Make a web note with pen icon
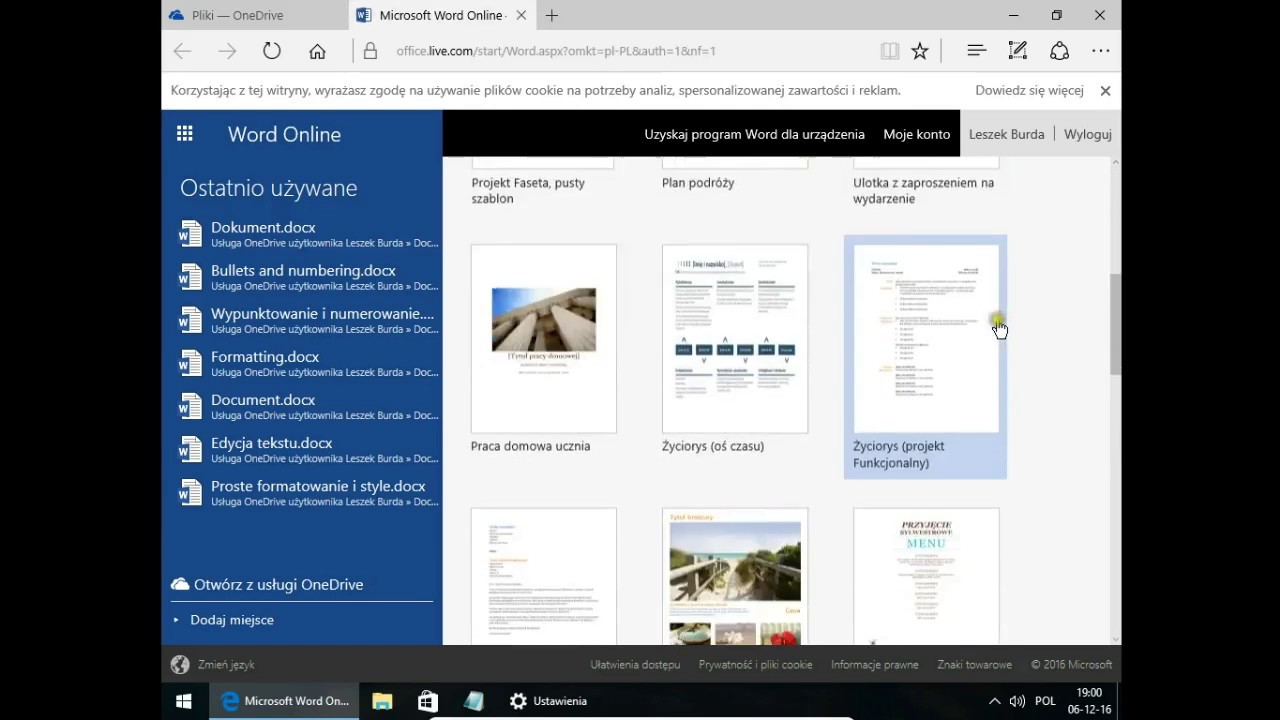The height and width of the screenshot is (720, 1280). (x=1018, y=51)
